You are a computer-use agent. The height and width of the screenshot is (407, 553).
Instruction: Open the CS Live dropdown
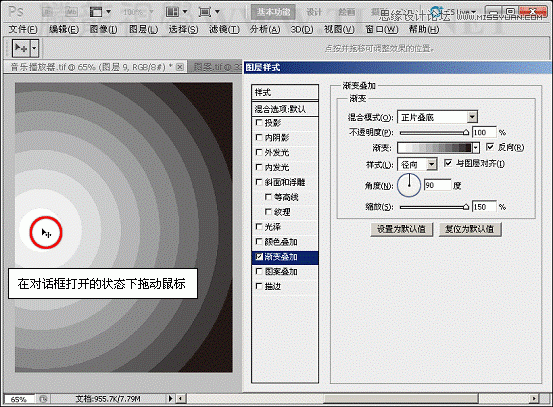(462, 12)
